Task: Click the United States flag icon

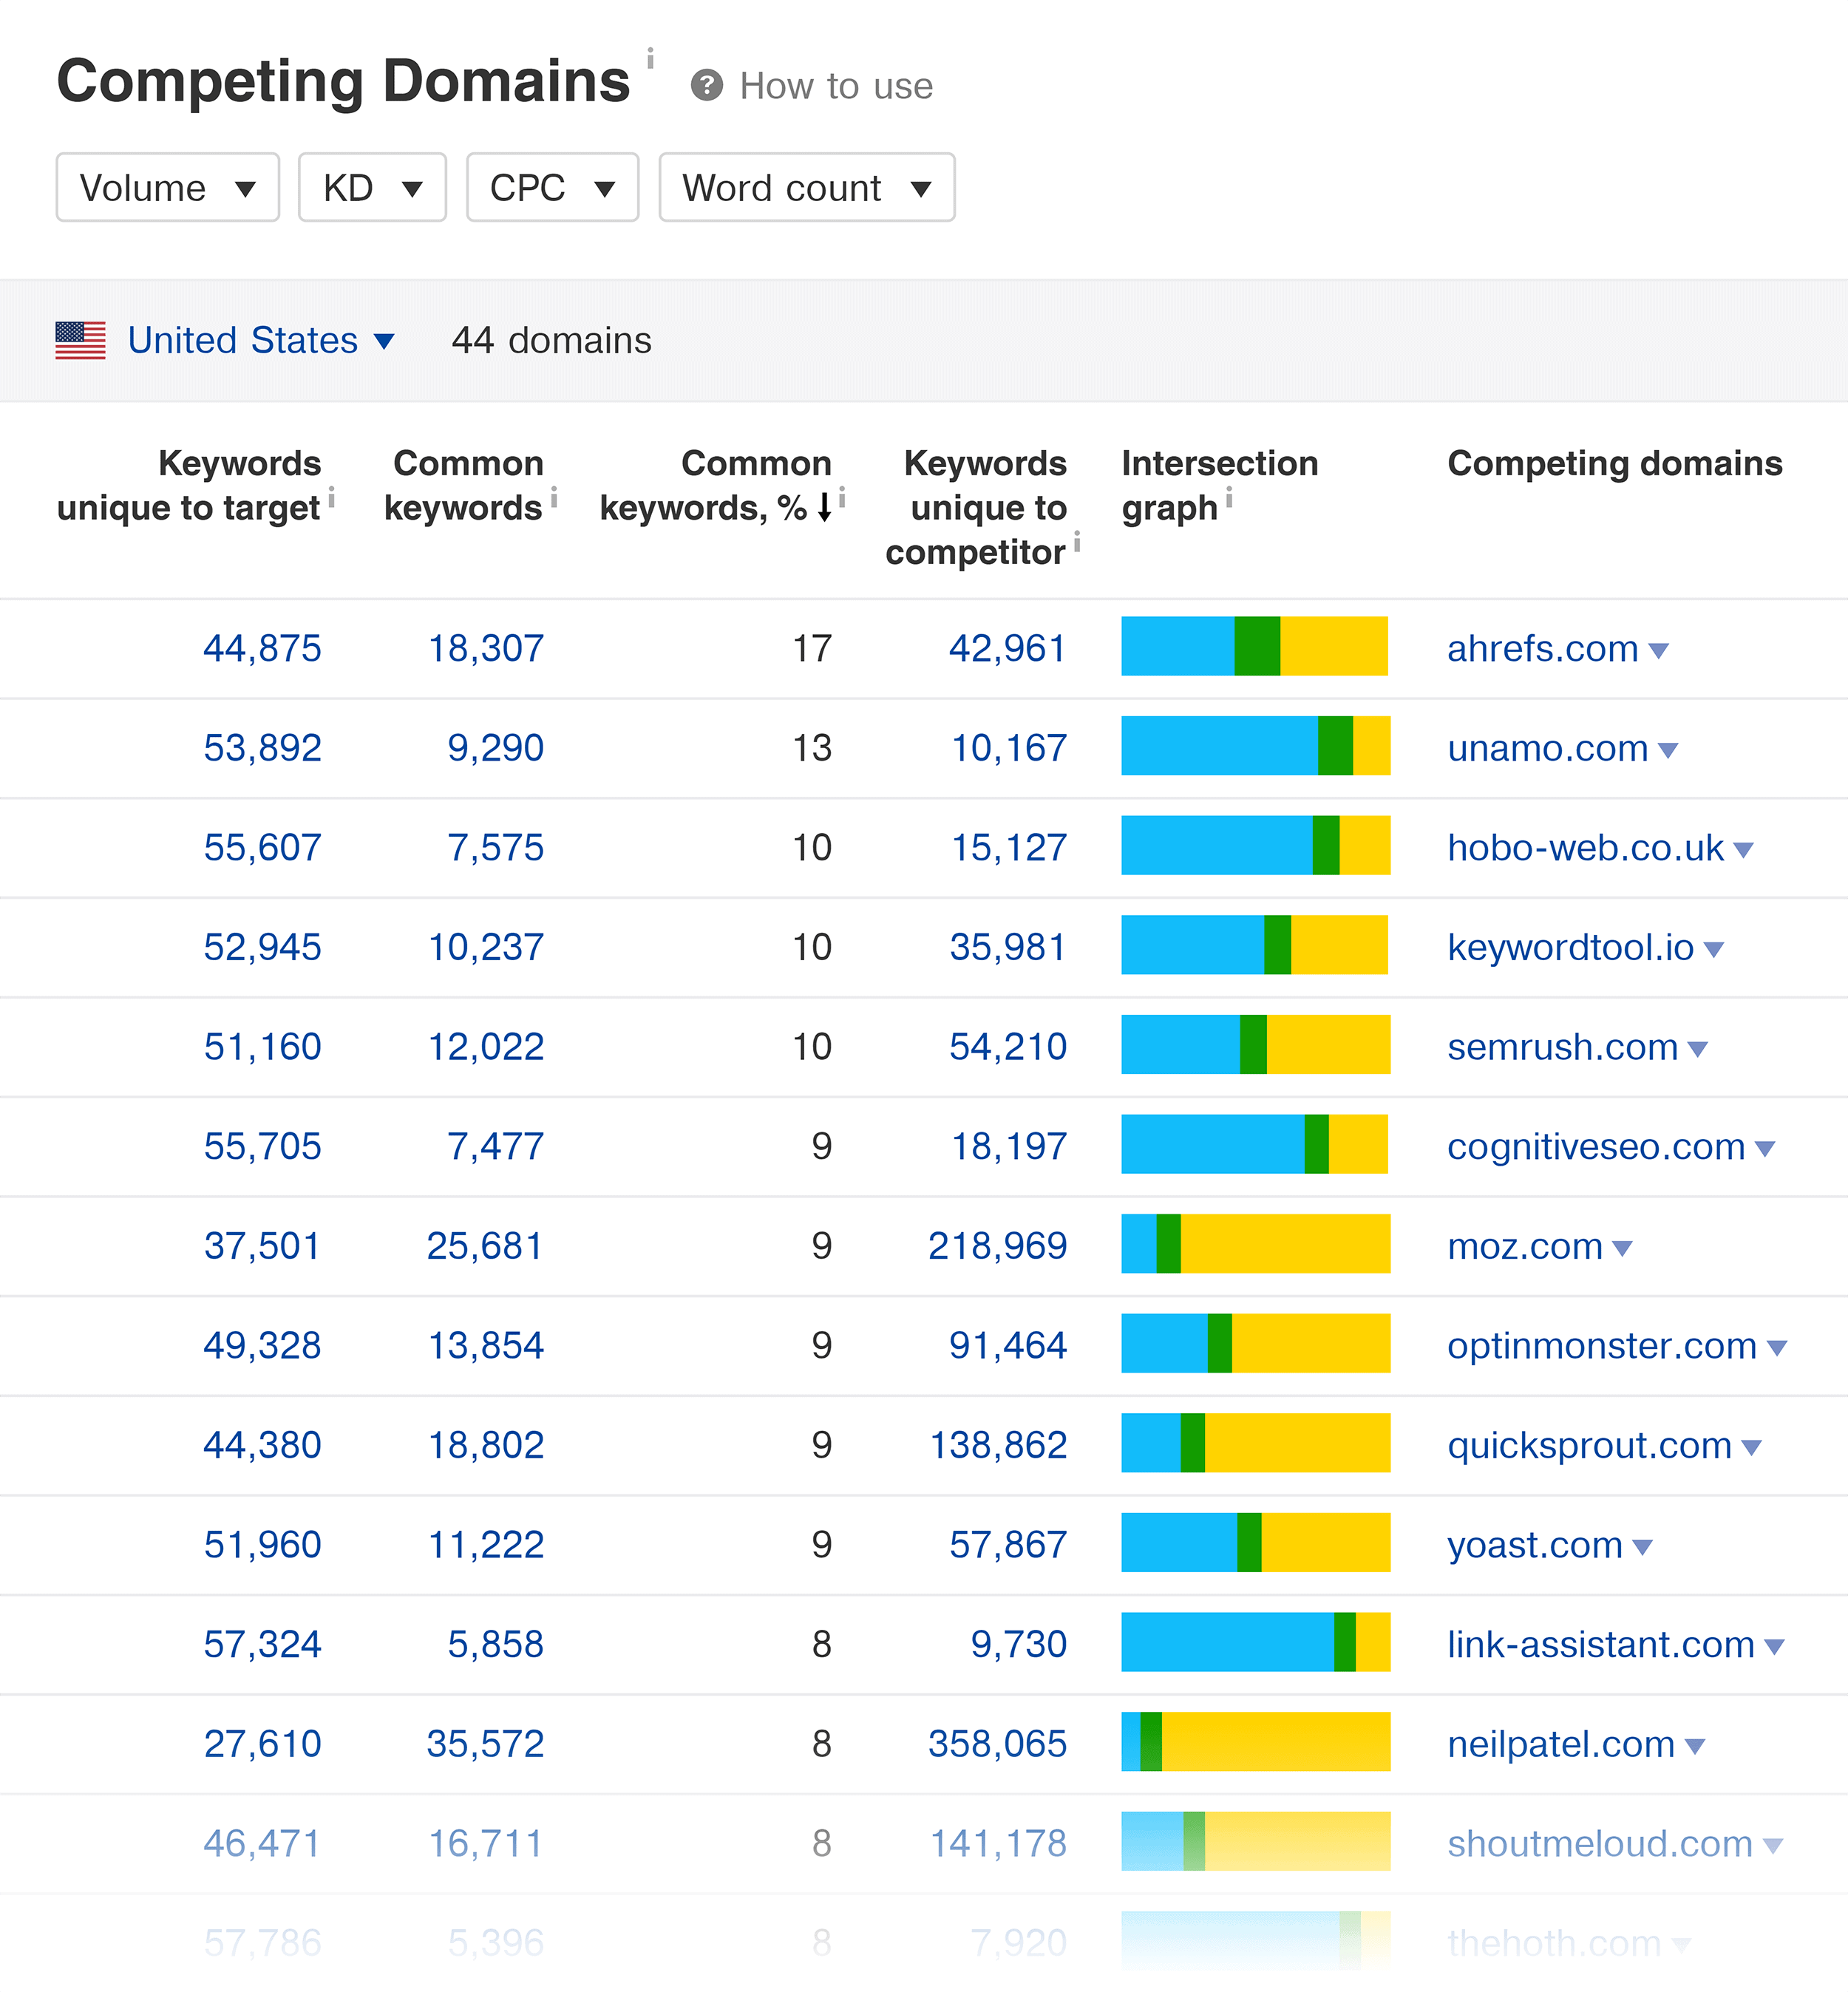Action: pyautogui.click(x=81, y=340)
